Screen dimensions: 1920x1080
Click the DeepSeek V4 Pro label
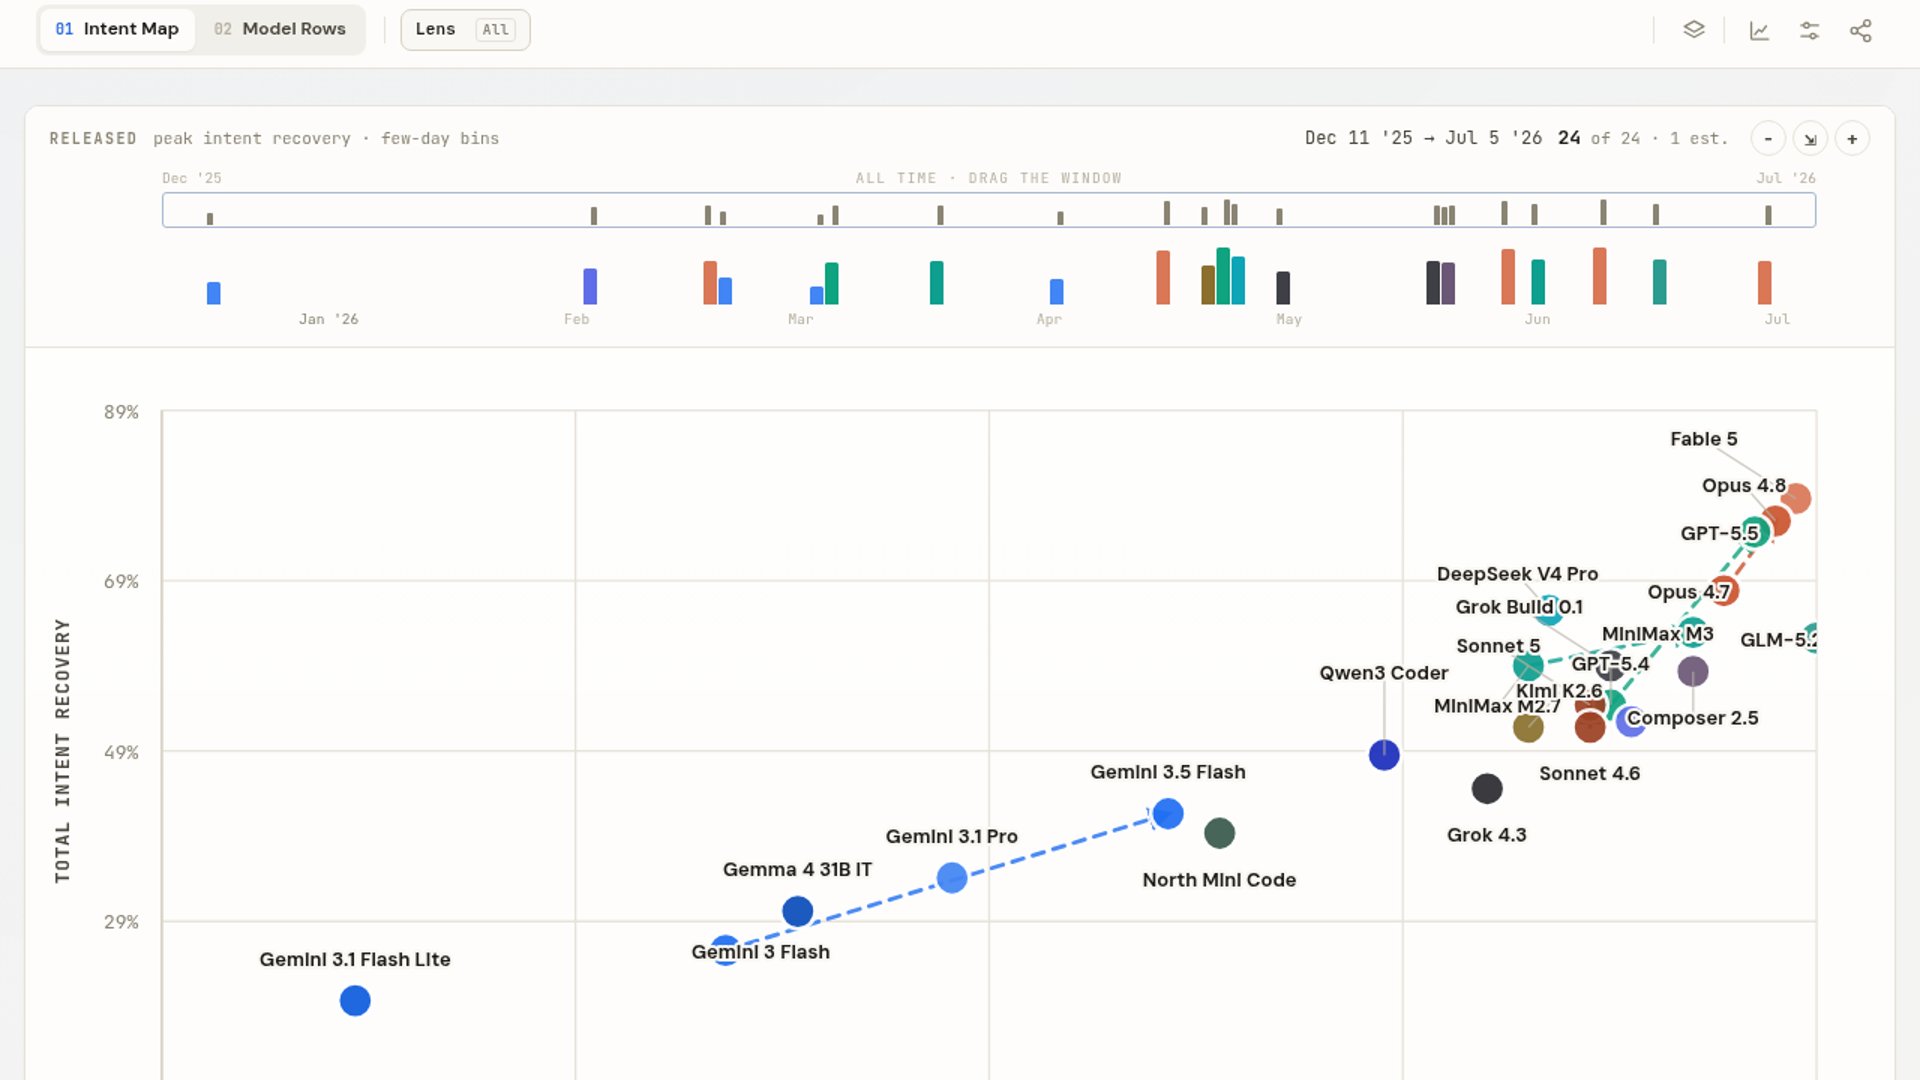point(1517,574)
